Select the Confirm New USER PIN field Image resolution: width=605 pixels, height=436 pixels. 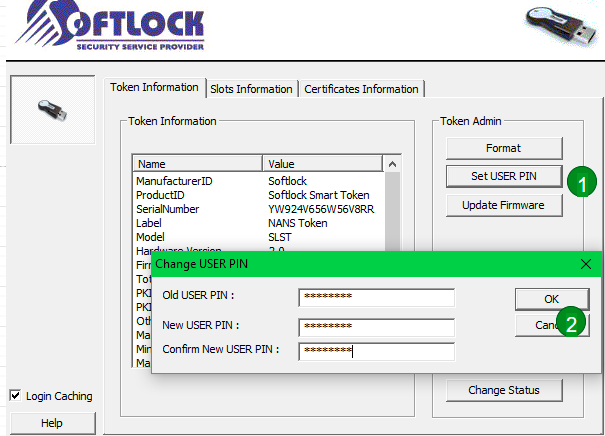point(376,350)
